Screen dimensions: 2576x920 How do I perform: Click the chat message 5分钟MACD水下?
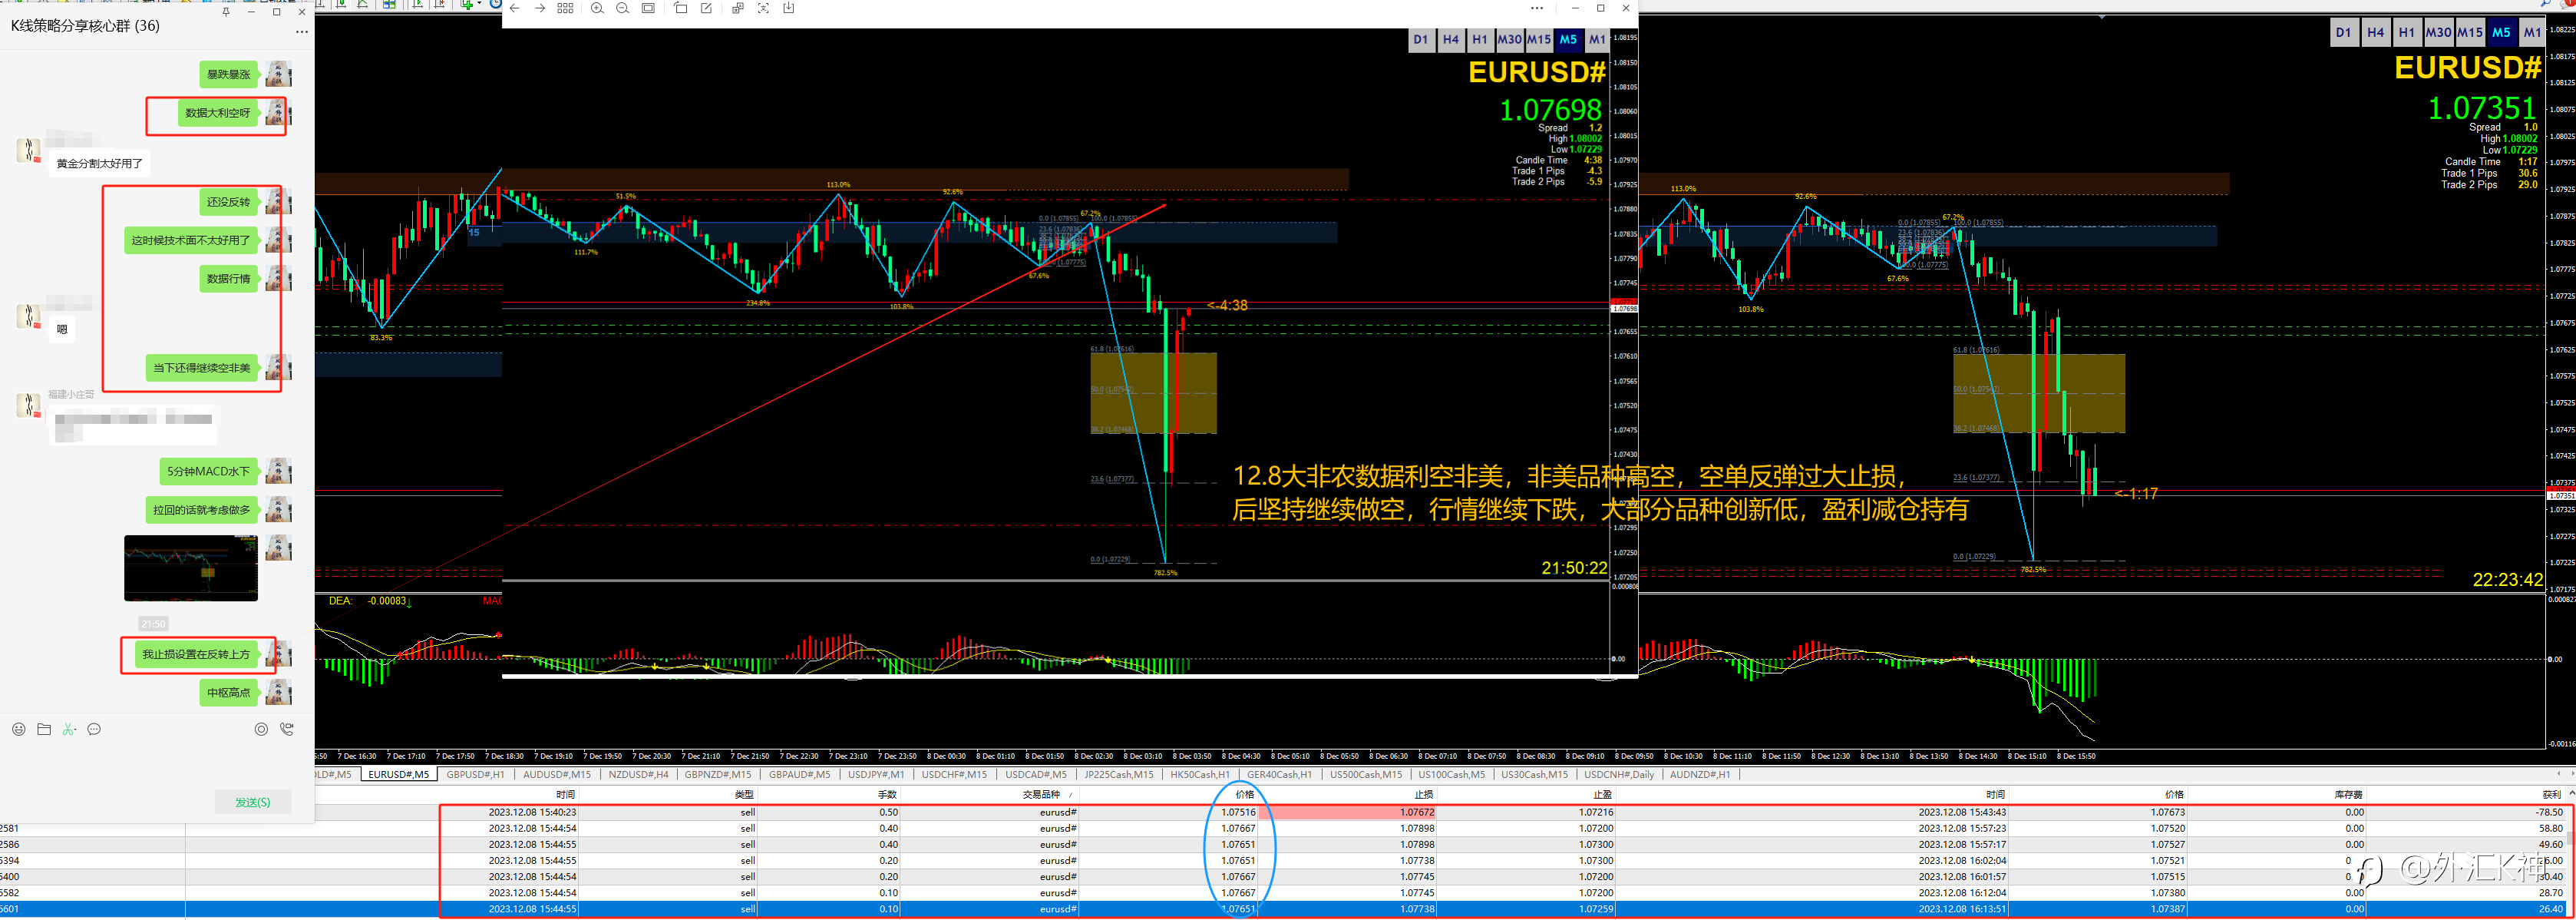[209, 472]
